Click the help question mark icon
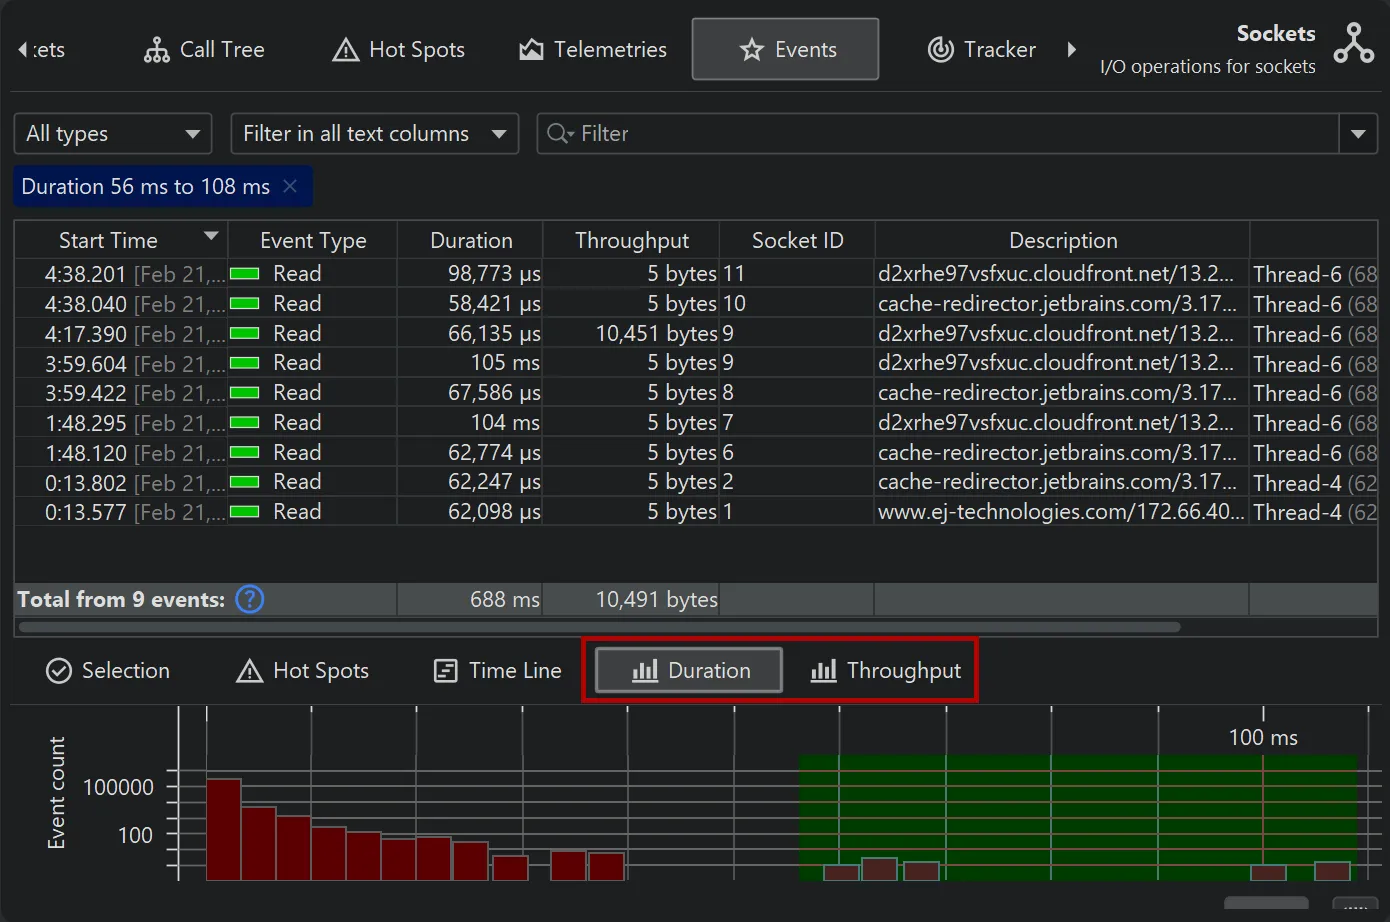1390x922 pixels. pos(249,599)
